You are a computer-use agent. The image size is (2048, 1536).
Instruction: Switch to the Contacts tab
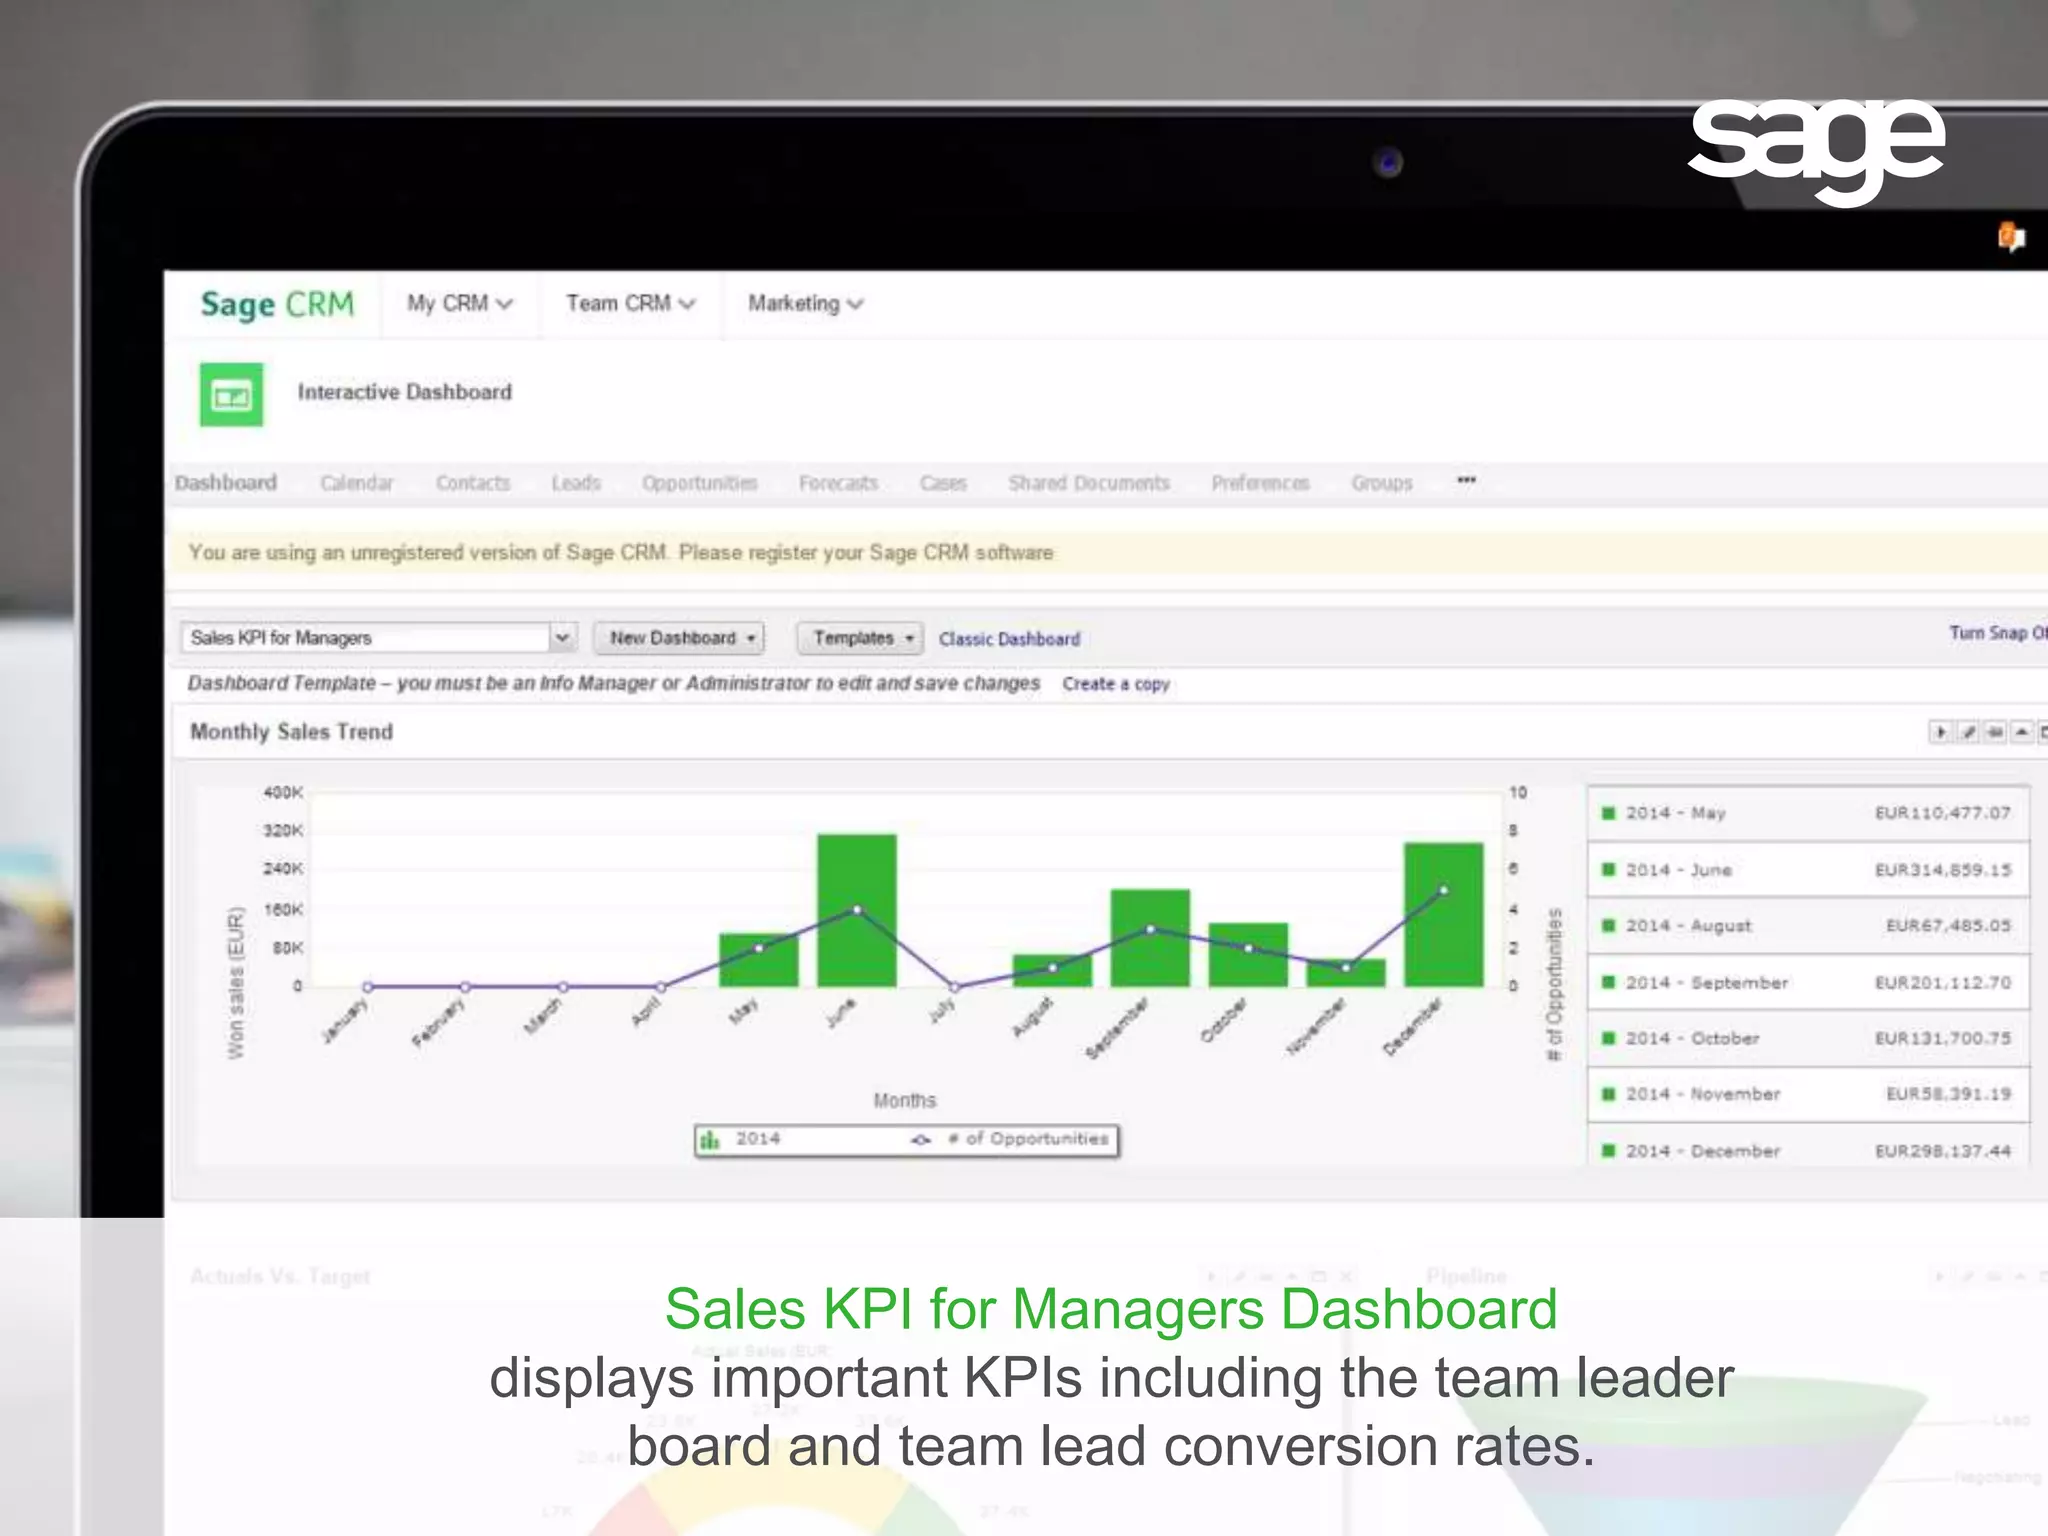[473, 483]
